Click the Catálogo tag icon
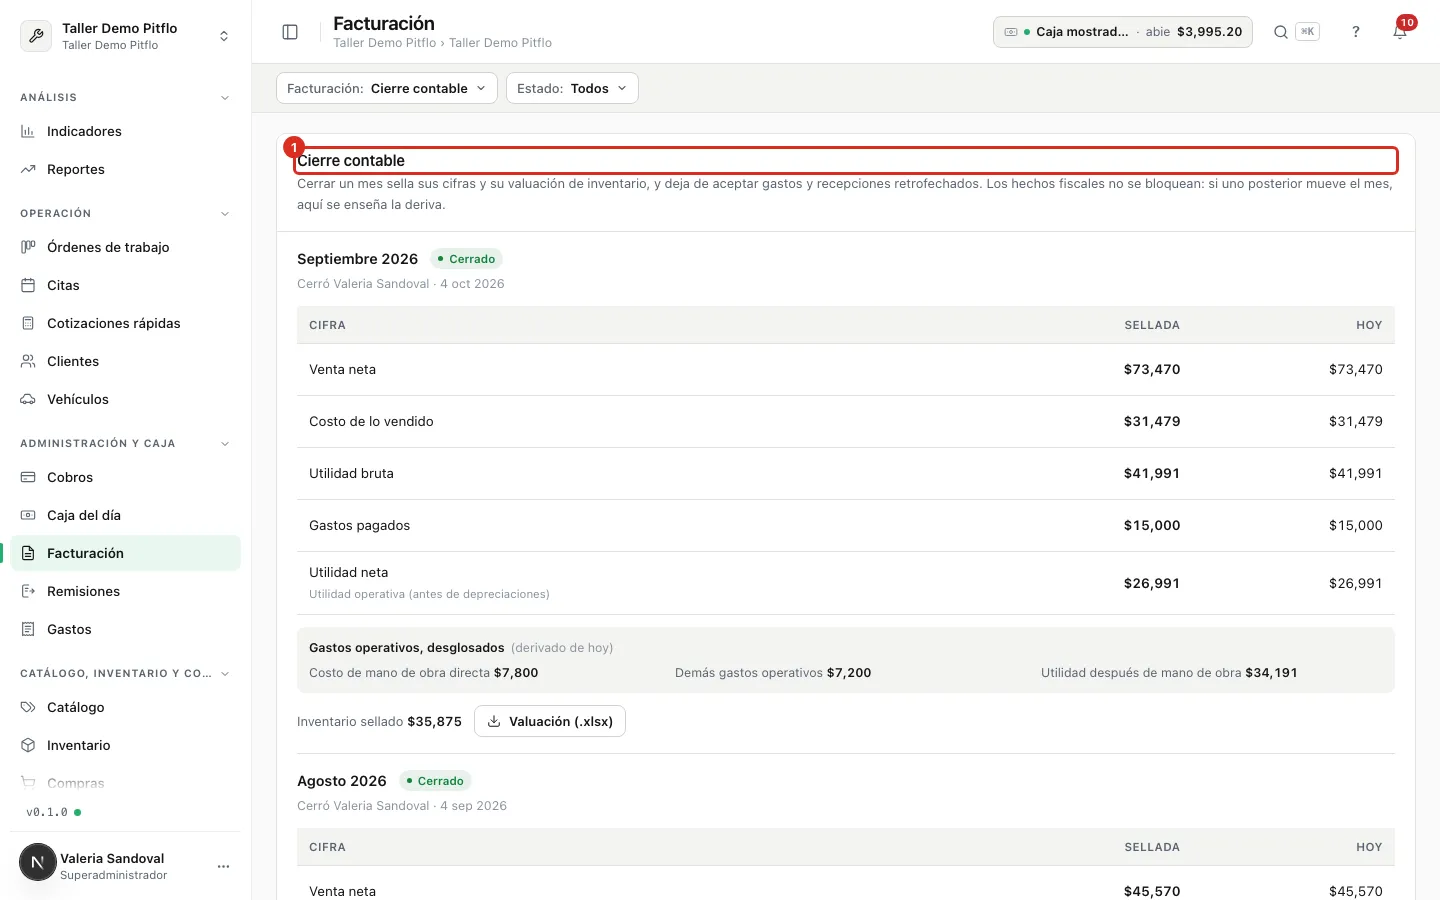Viewport: 1440px width, 900px height. click(x=28, y=707)
